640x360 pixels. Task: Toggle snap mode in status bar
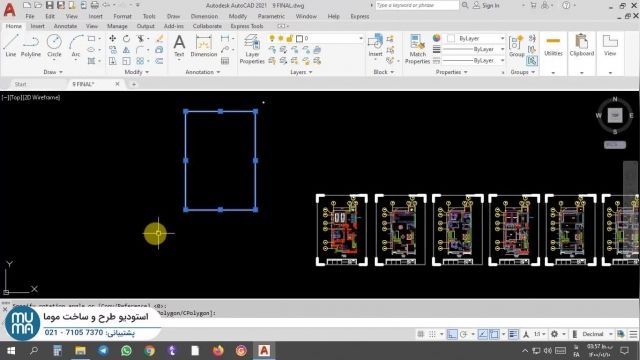432,334
